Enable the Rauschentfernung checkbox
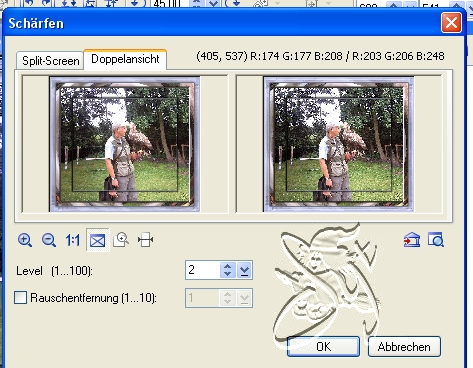 click(20, 297)
